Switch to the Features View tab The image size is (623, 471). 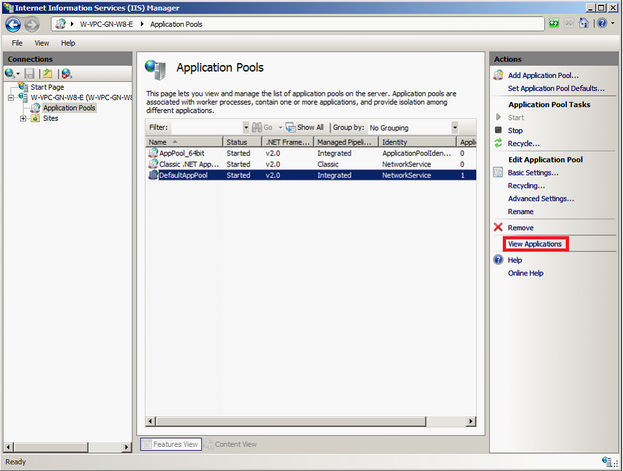coord(171,444)
